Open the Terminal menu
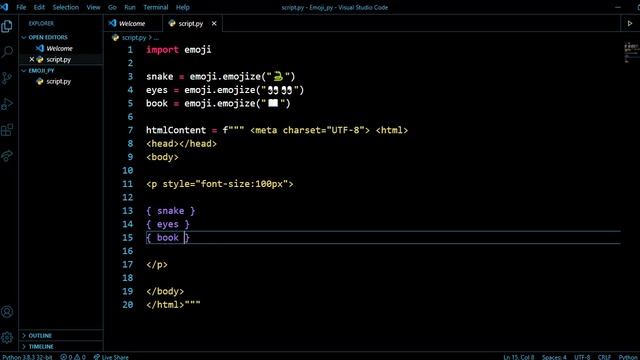Screen dimensions: 640x360 click(156, 7)
